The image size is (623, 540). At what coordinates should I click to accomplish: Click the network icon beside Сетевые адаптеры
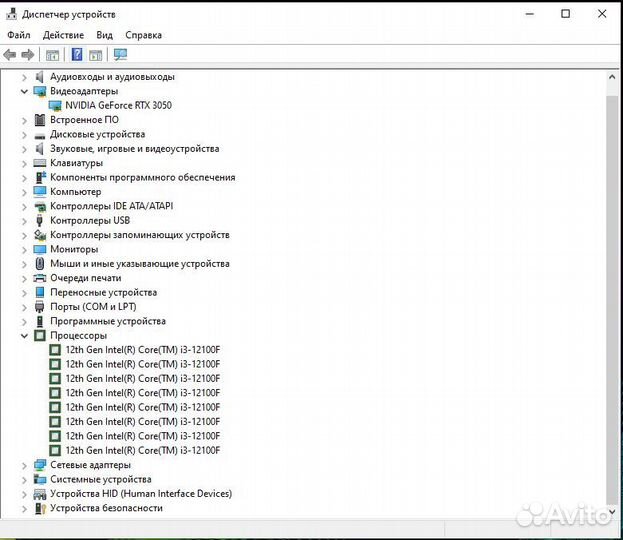pos(40,465)
